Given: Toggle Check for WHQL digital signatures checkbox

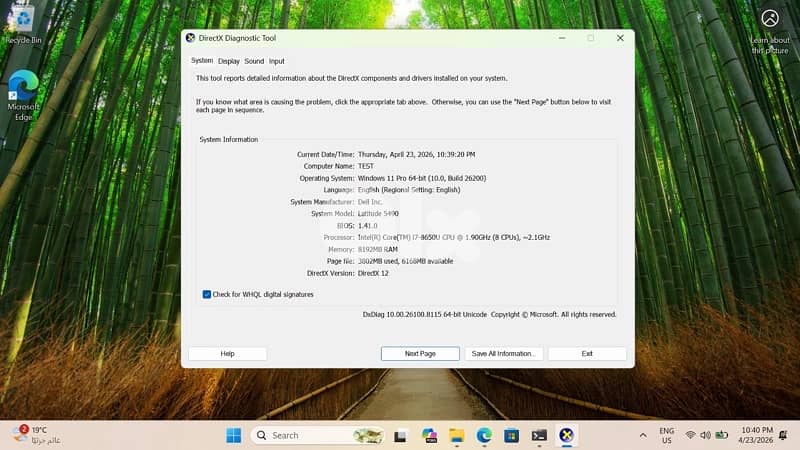Looking at the screenshot, I should [207, 294].
